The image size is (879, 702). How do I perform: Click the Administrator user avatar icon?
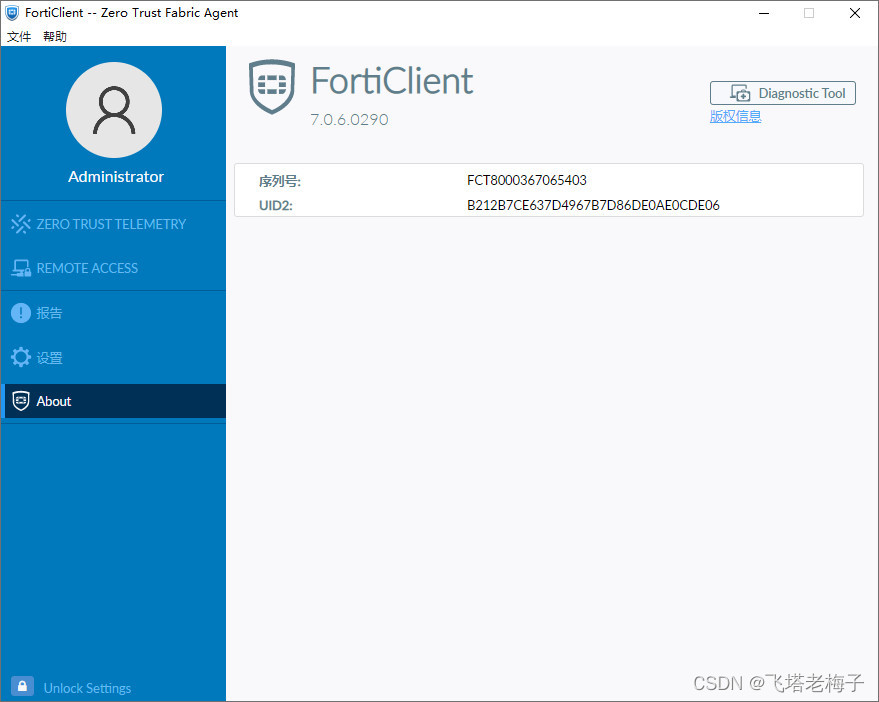[114, 110]
